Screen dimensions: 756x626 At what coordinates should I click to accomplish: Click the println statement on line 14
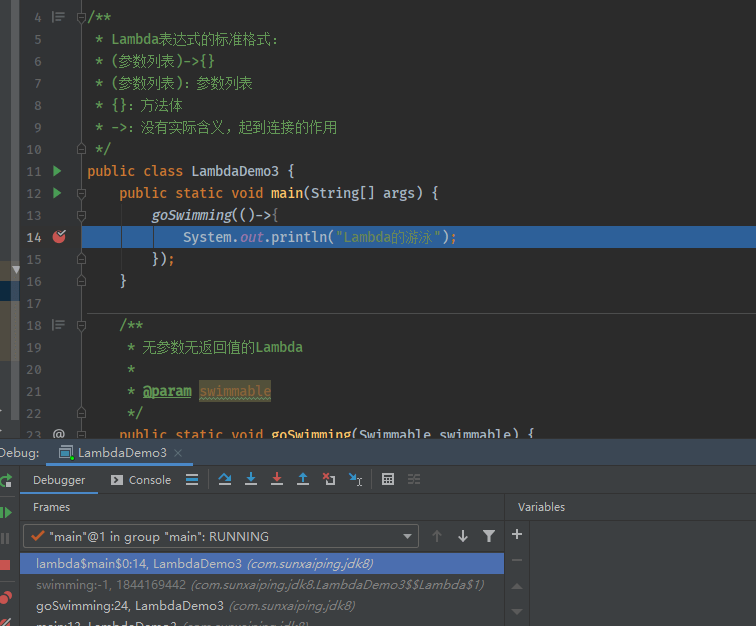pos(320,237)
